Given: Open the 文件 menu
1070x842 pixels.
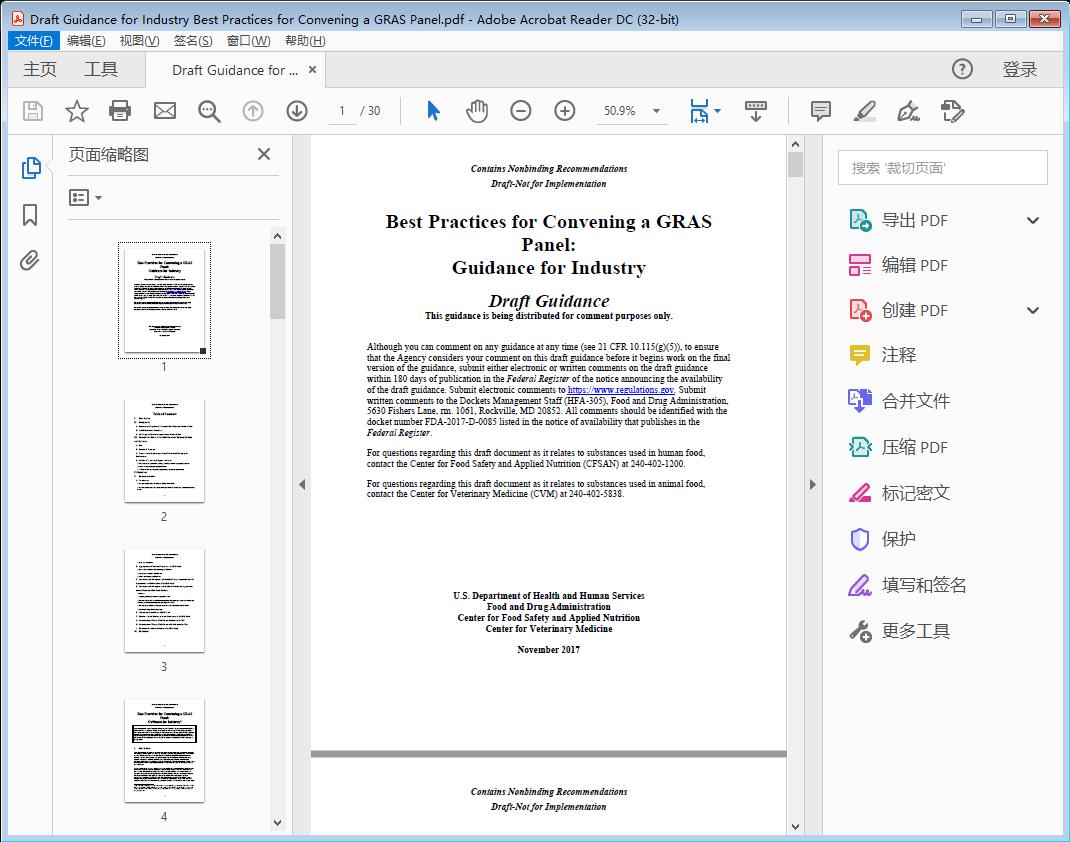Looking at the screenshot, I should tap(33, 40).
